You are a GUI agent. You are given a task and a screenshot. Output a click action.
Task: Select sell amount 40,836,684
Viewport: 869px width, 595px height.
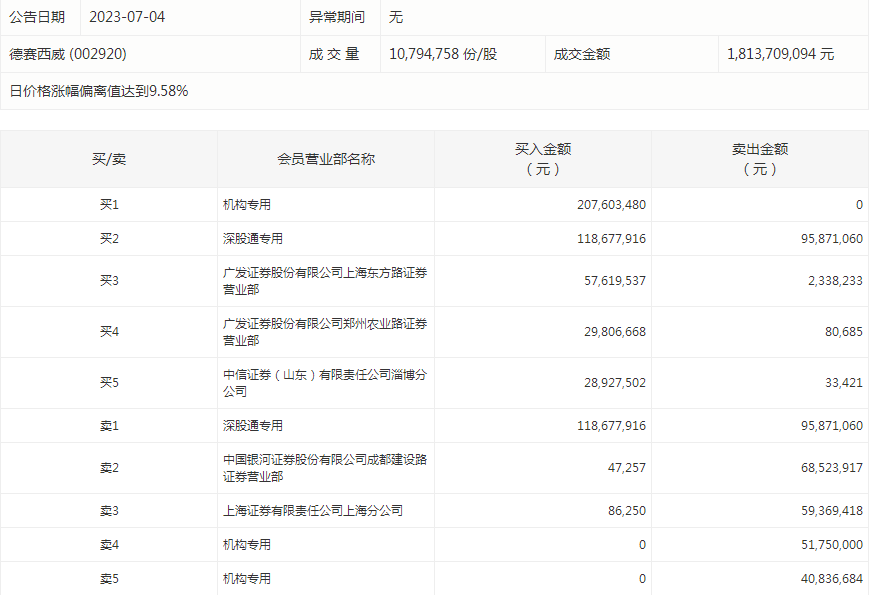(x=832, y=578)
